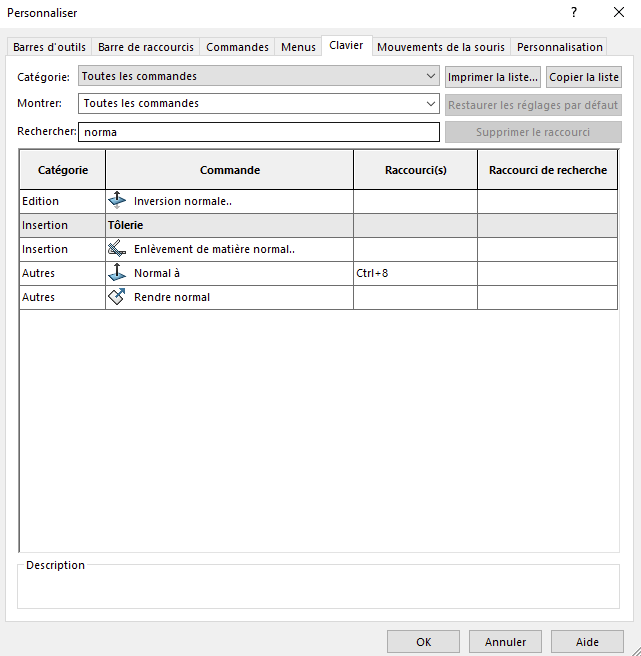Open the help question mark in title bar
Screen dimensions: 641x656
pyautogui.click(x=574, y=13)
